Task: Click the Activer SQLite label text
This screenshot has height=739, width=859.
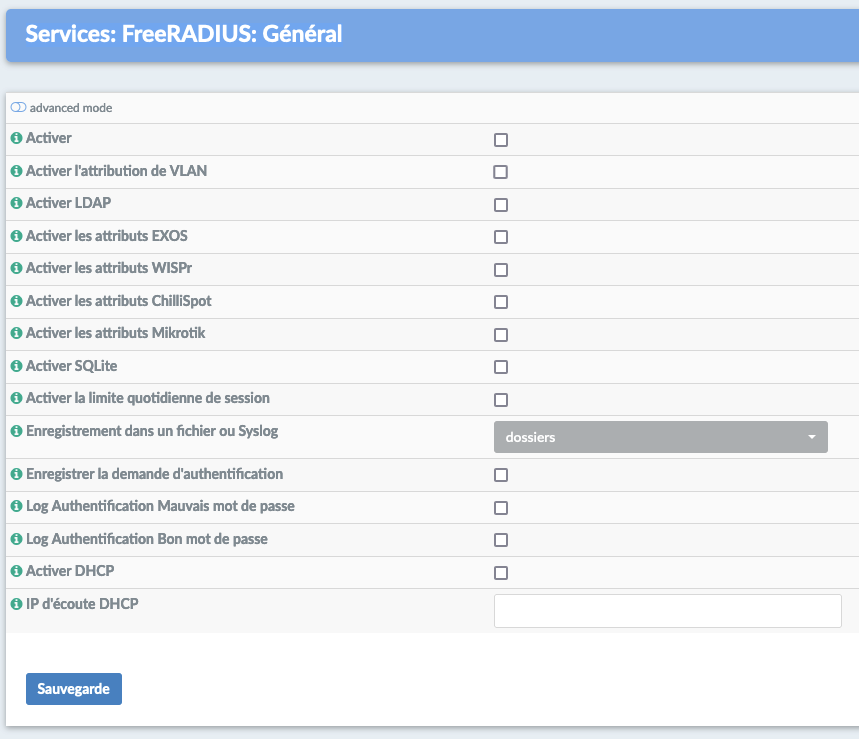Action: [x=72, y=366]
